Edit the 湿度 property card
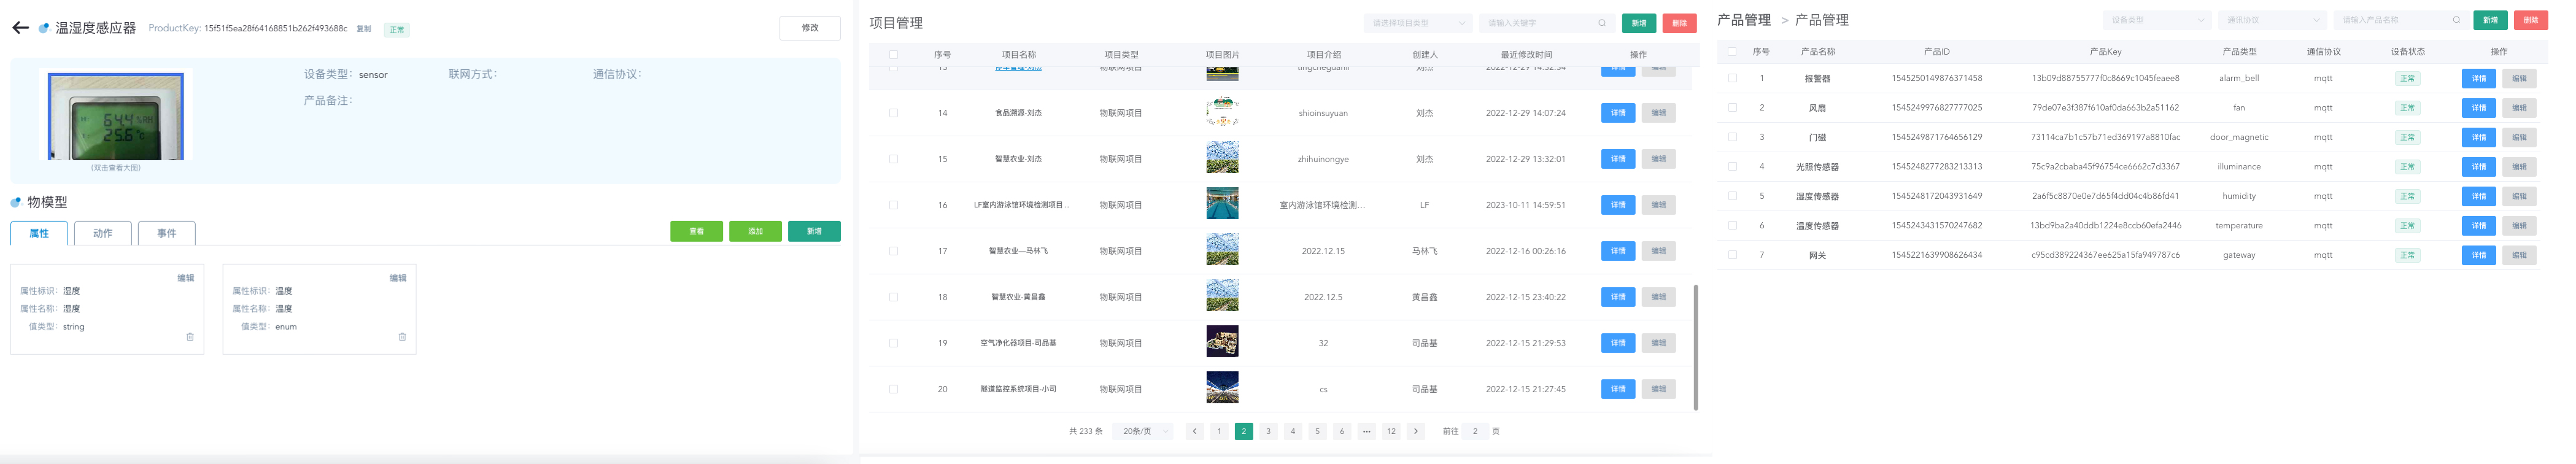The image size is (2576, 464). [186, 278]
